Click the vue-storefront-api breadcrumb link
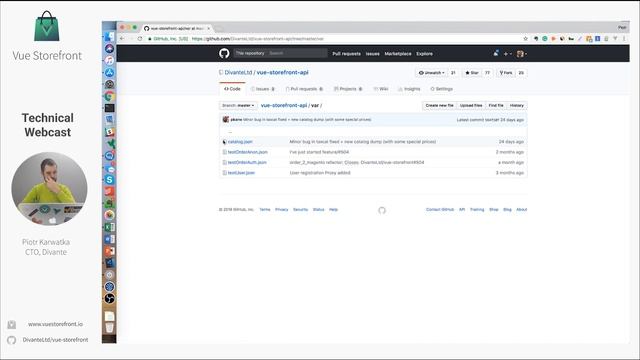Viewport: 640px width, 360px height. coord(284,105)
